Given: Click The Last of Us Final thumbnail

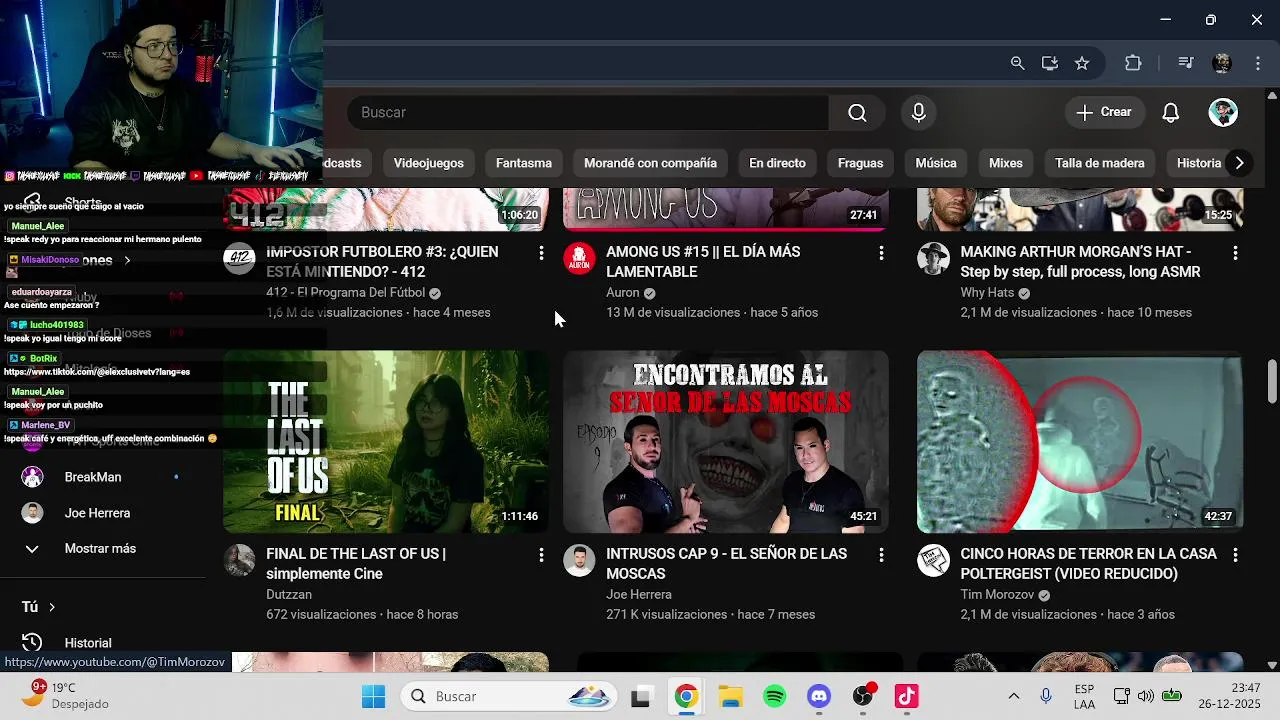Looking at the screenshot, I should click(x=386, y=441).
